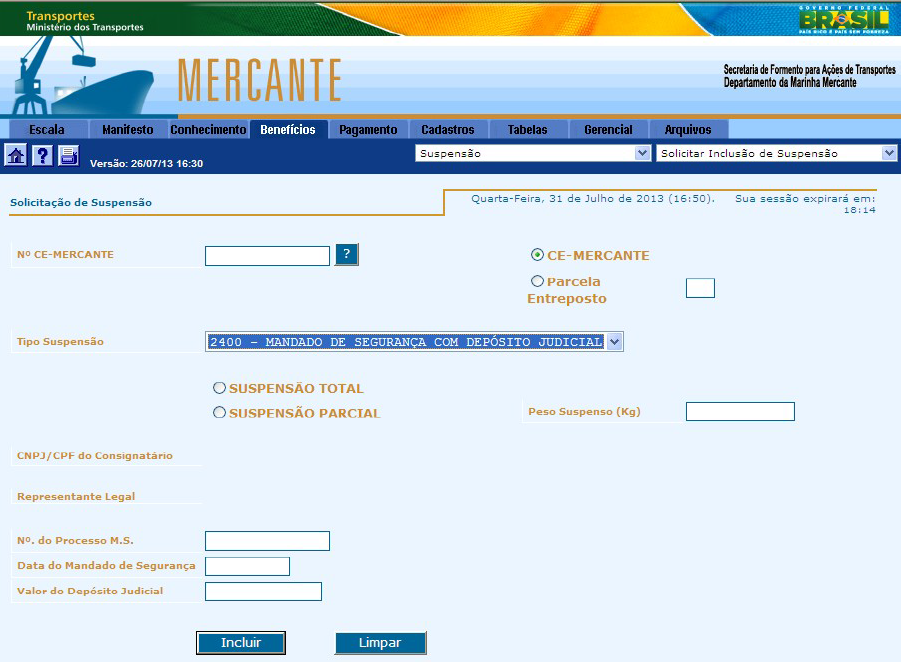
Task: Click the Nº. do Processo M.S. field
Action: pyautogui.click(x=267, y=541)
